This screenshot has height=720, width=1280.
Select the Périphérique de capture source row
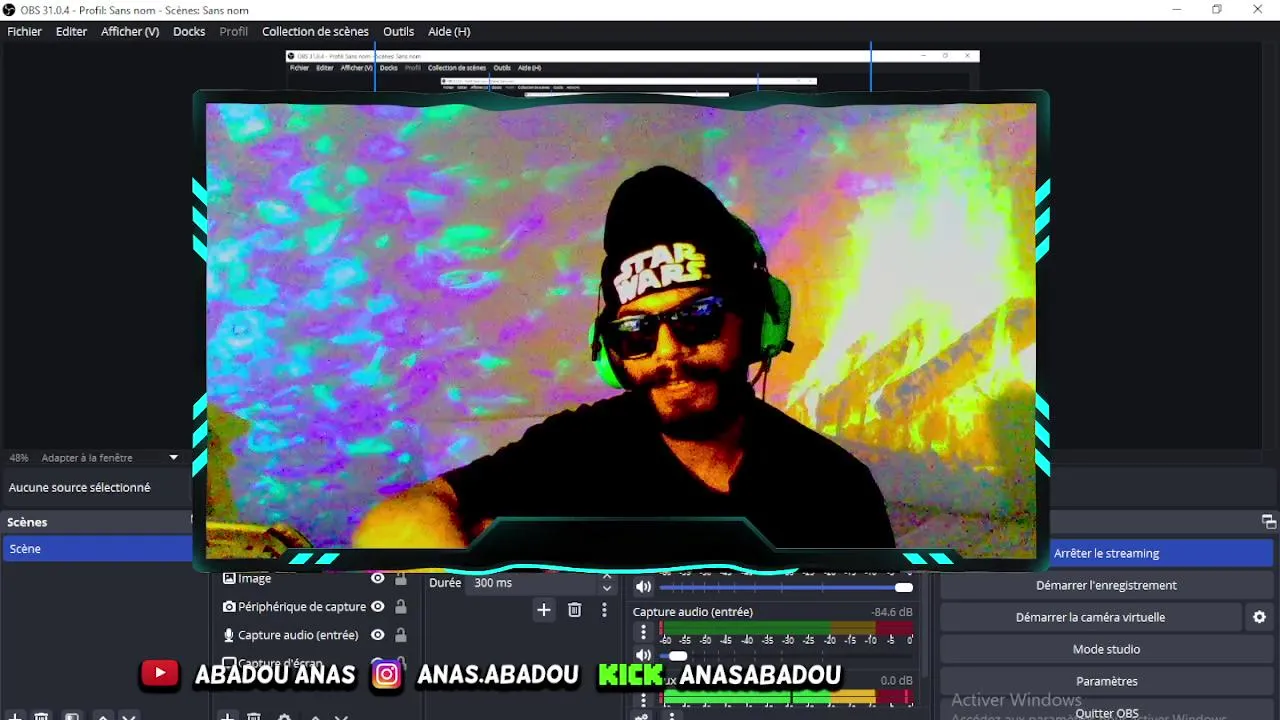coord(315,607)
